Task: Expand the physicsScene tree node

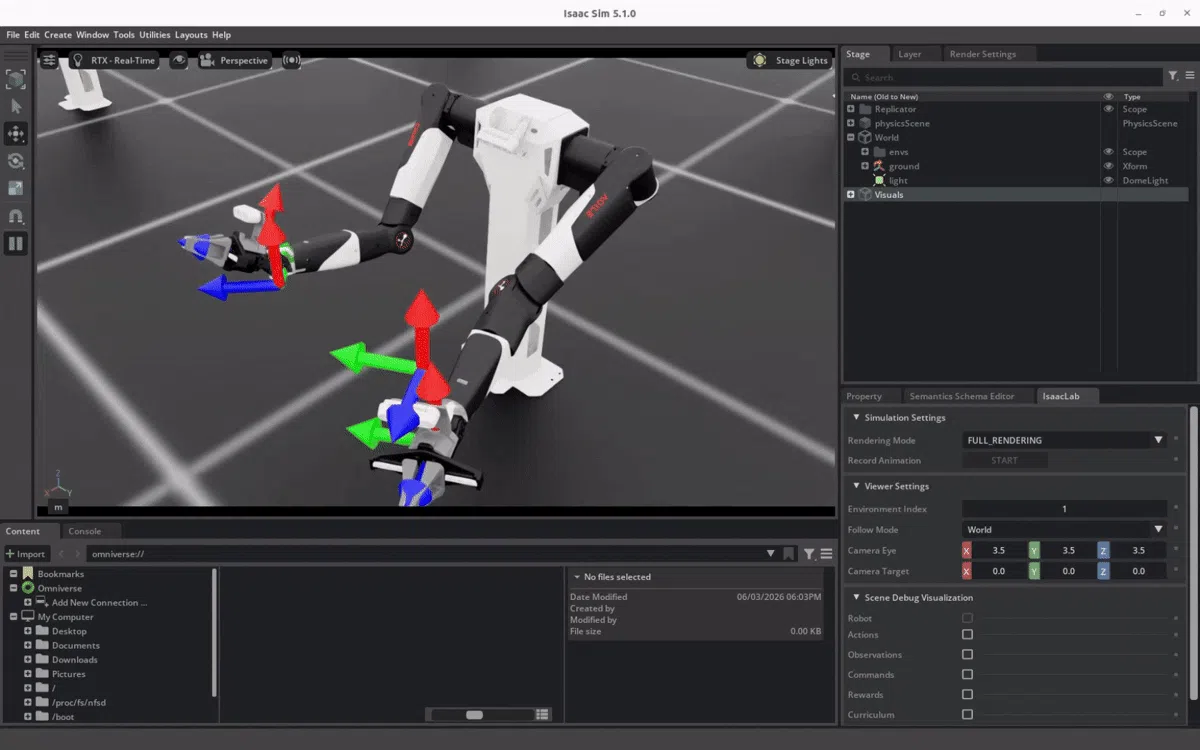Action: tap(851, 123)
